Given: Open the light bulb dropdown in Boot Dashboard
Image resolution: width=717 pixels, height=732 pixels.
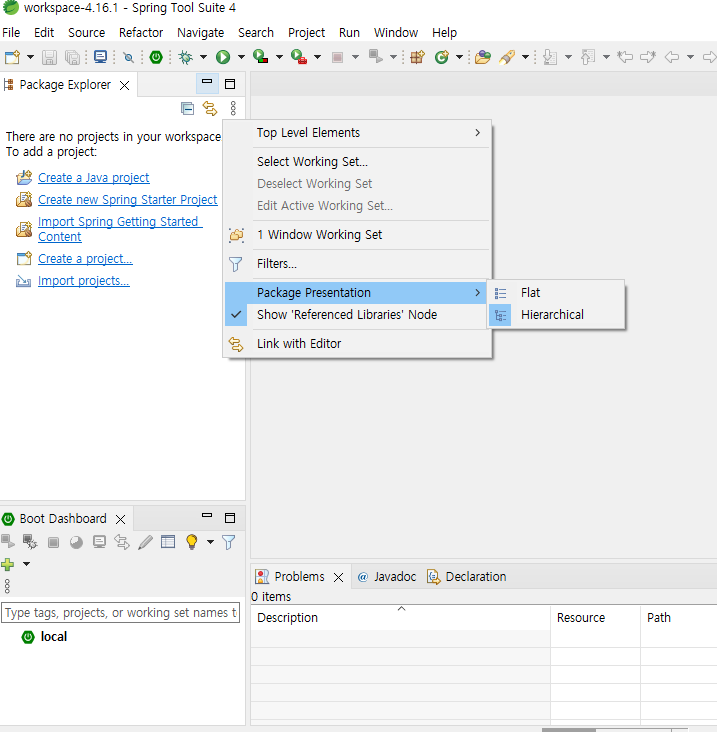Looking at the screenshot, I should tap(211, 542).
